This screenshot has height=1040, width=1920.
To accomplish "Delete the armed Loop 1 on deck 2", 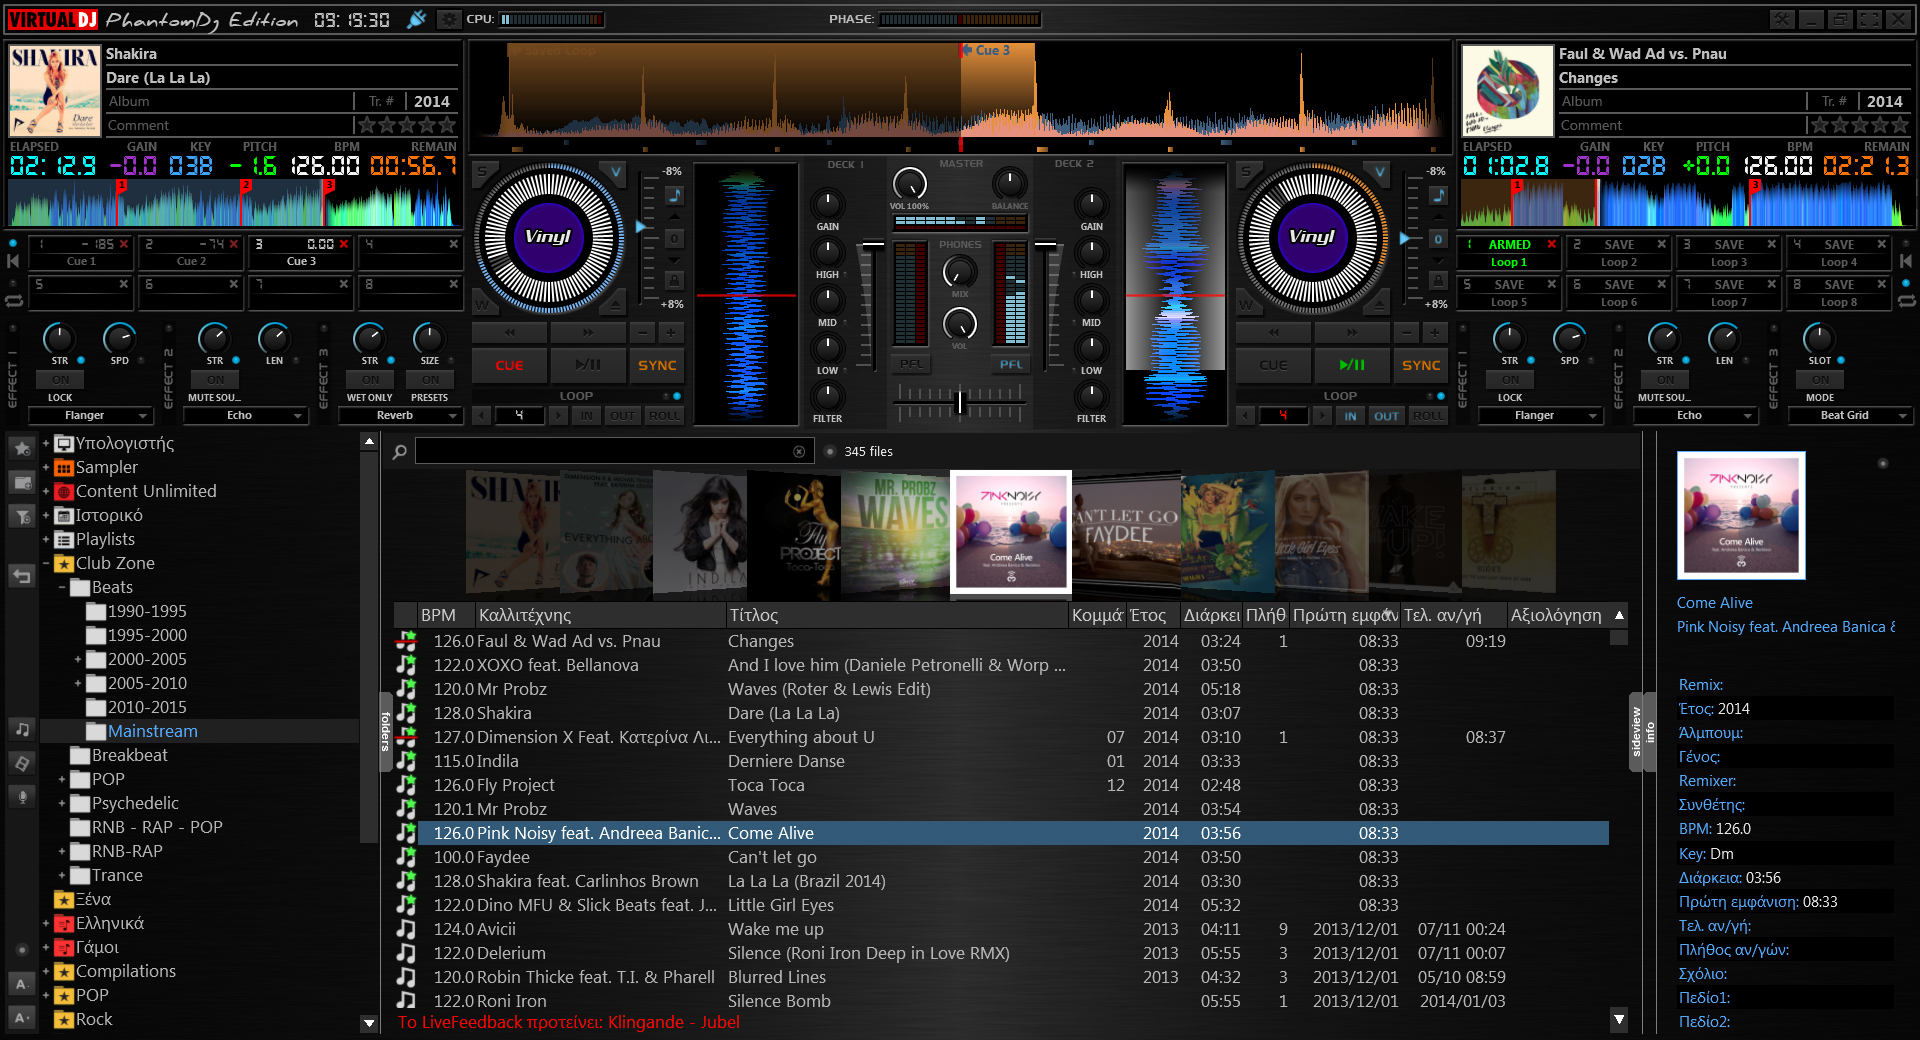I will click(1552, 244).
